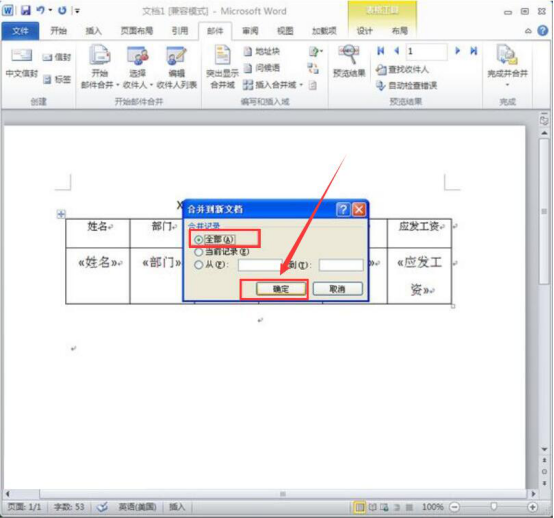The width and height of the screenshot is (554, 518).
Task: Click the table move handle
Action: (61, 214)
